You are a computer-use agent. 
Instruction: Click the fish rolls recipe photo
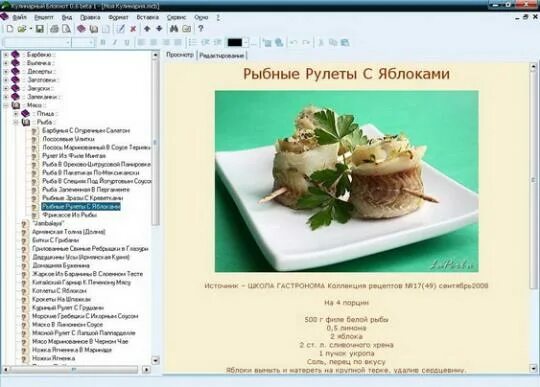pos(346,181)
